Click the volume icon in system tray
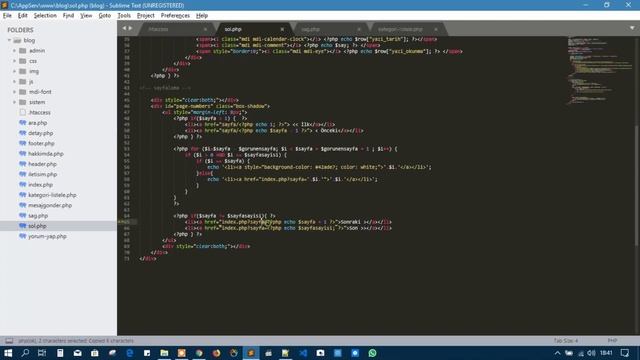The height and width of the screenshot is (360, 640). click(591, 353)
